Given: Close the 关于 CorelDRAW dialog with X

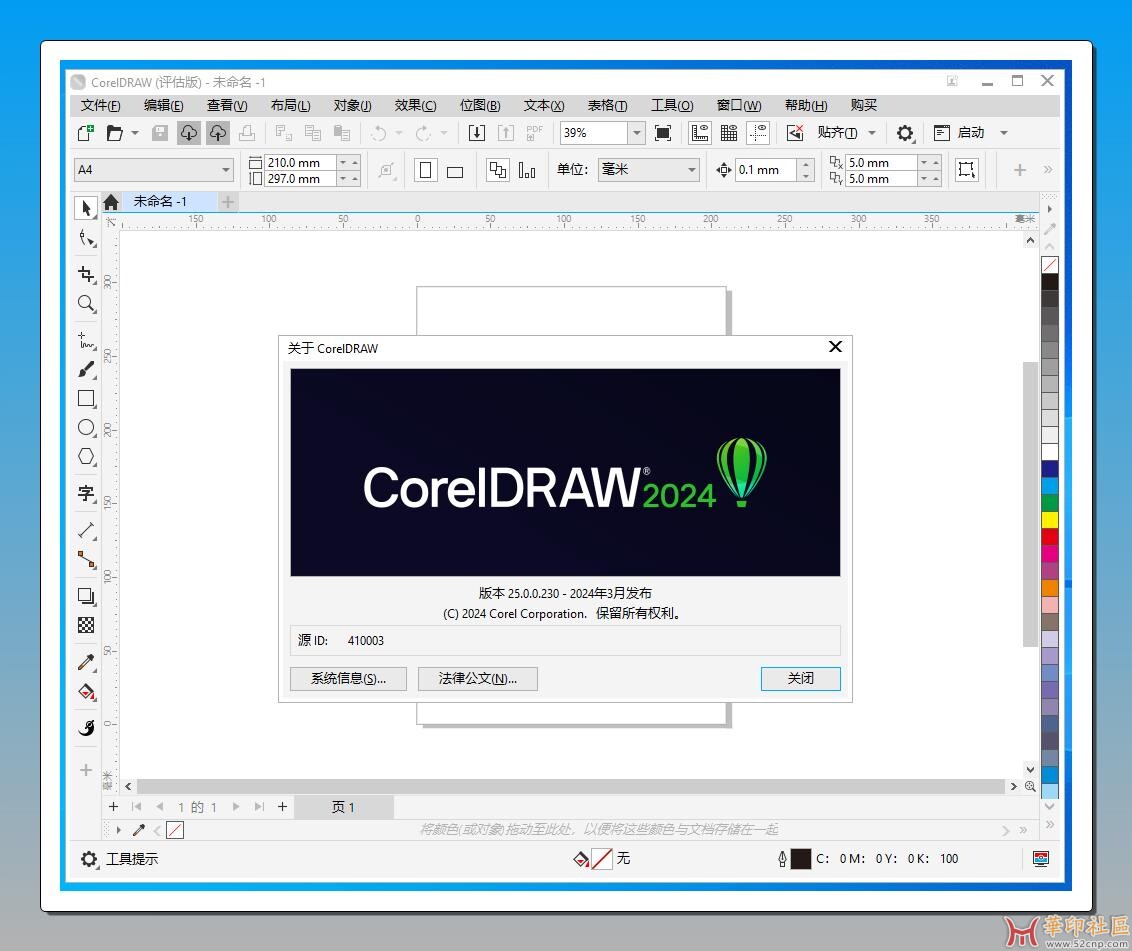Looking at the screenshot, I should click(835, 347).
